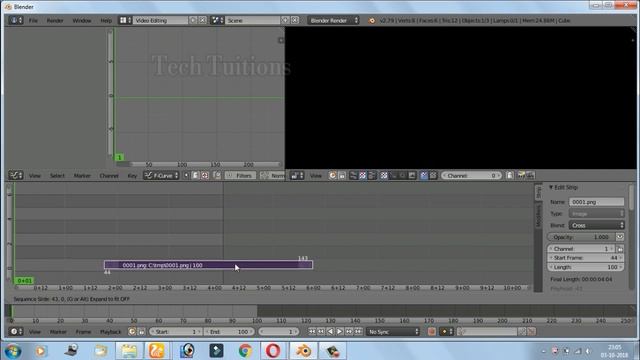The width and height of the screenshot is (640, 360).
Task: Open the Render menu
Action: click(x=55, y=20)
